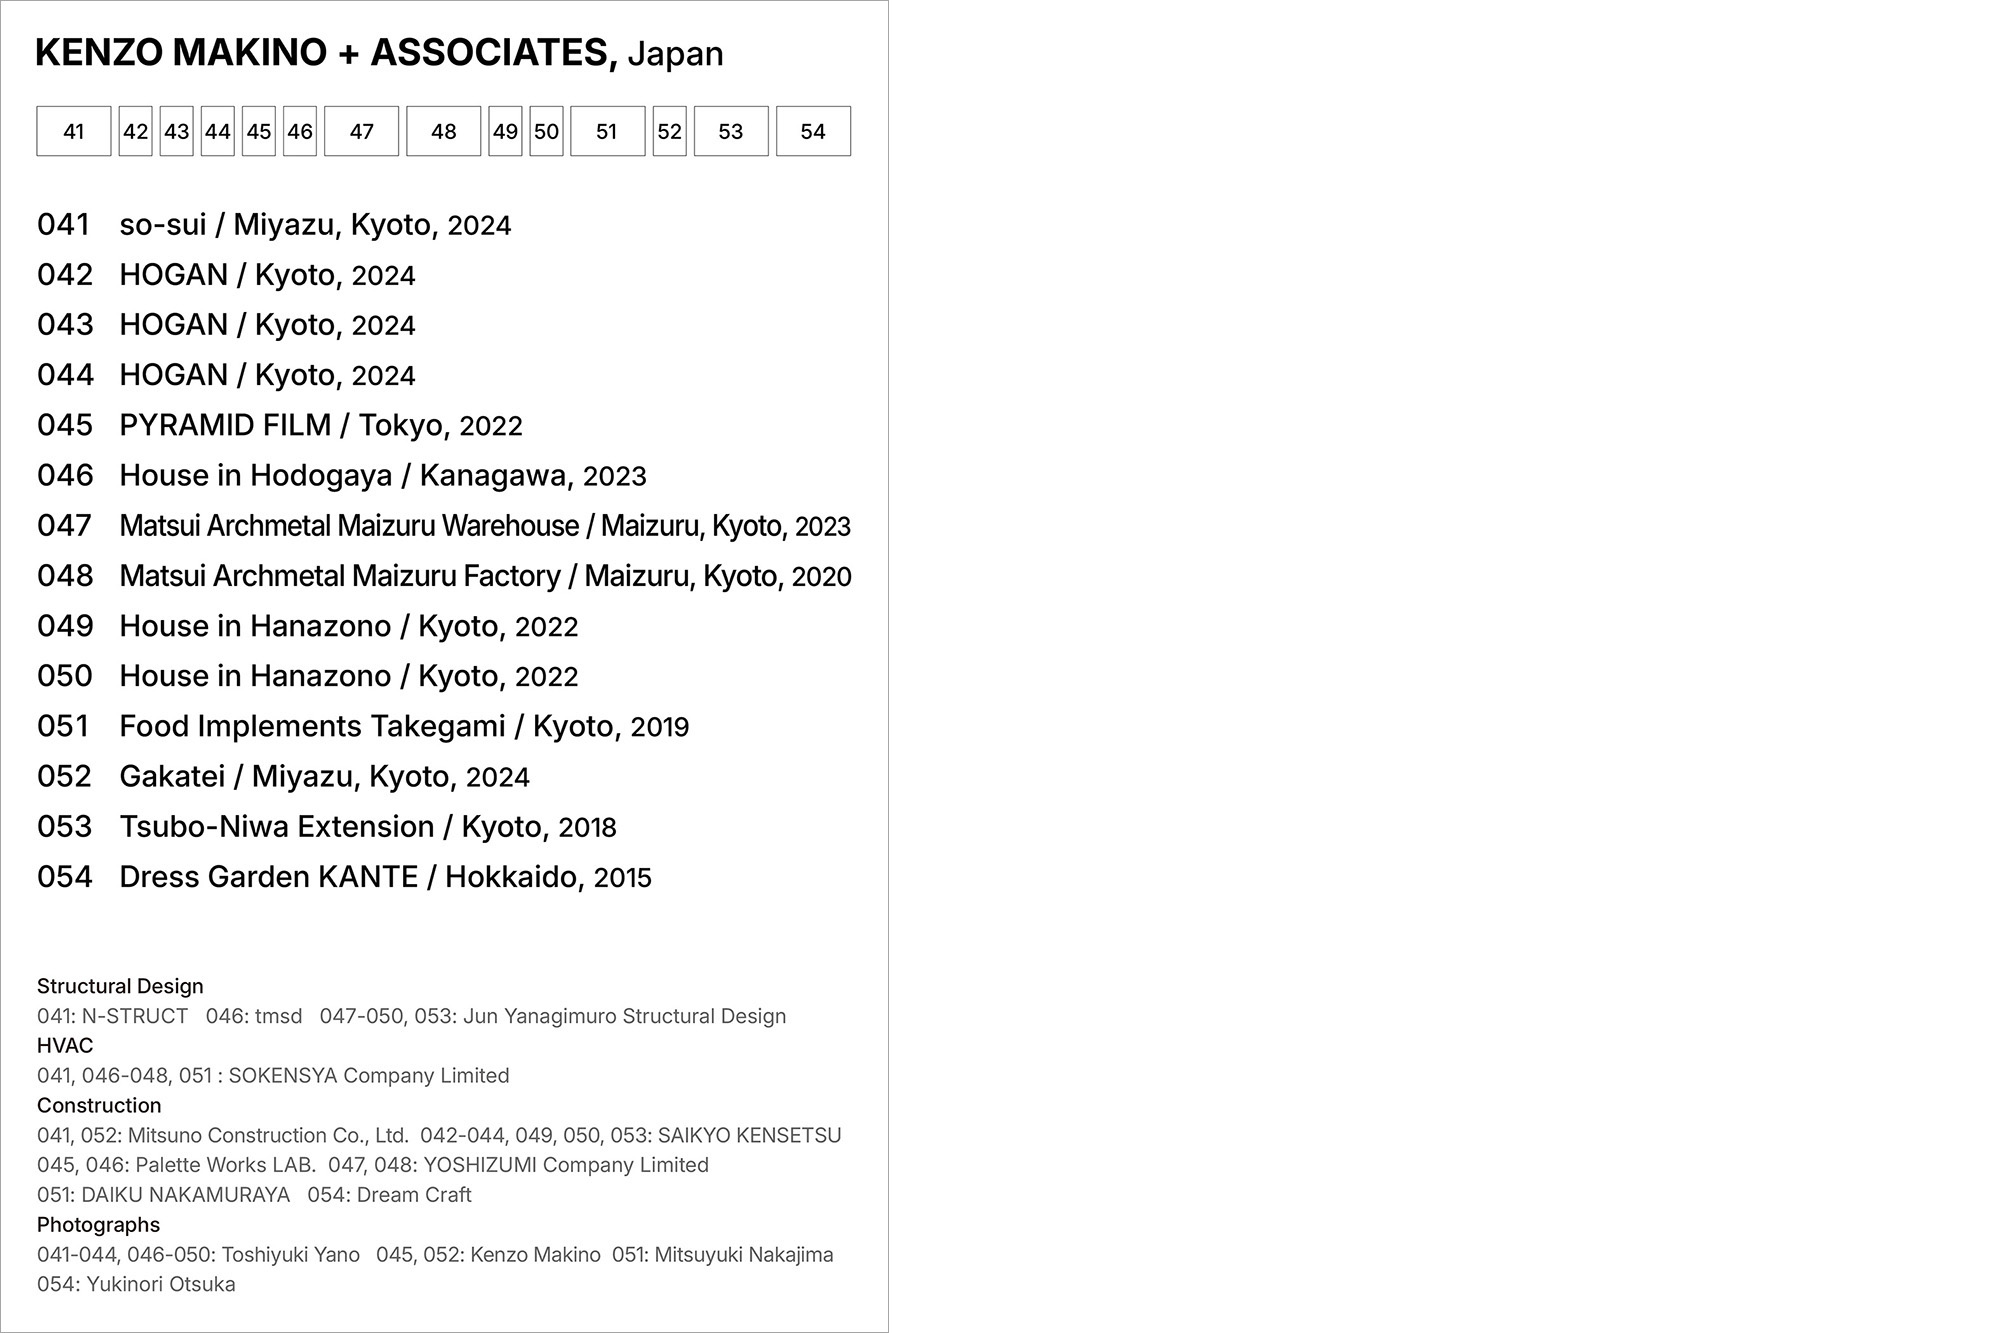Select the small box labeled 42

click(135, 131)
